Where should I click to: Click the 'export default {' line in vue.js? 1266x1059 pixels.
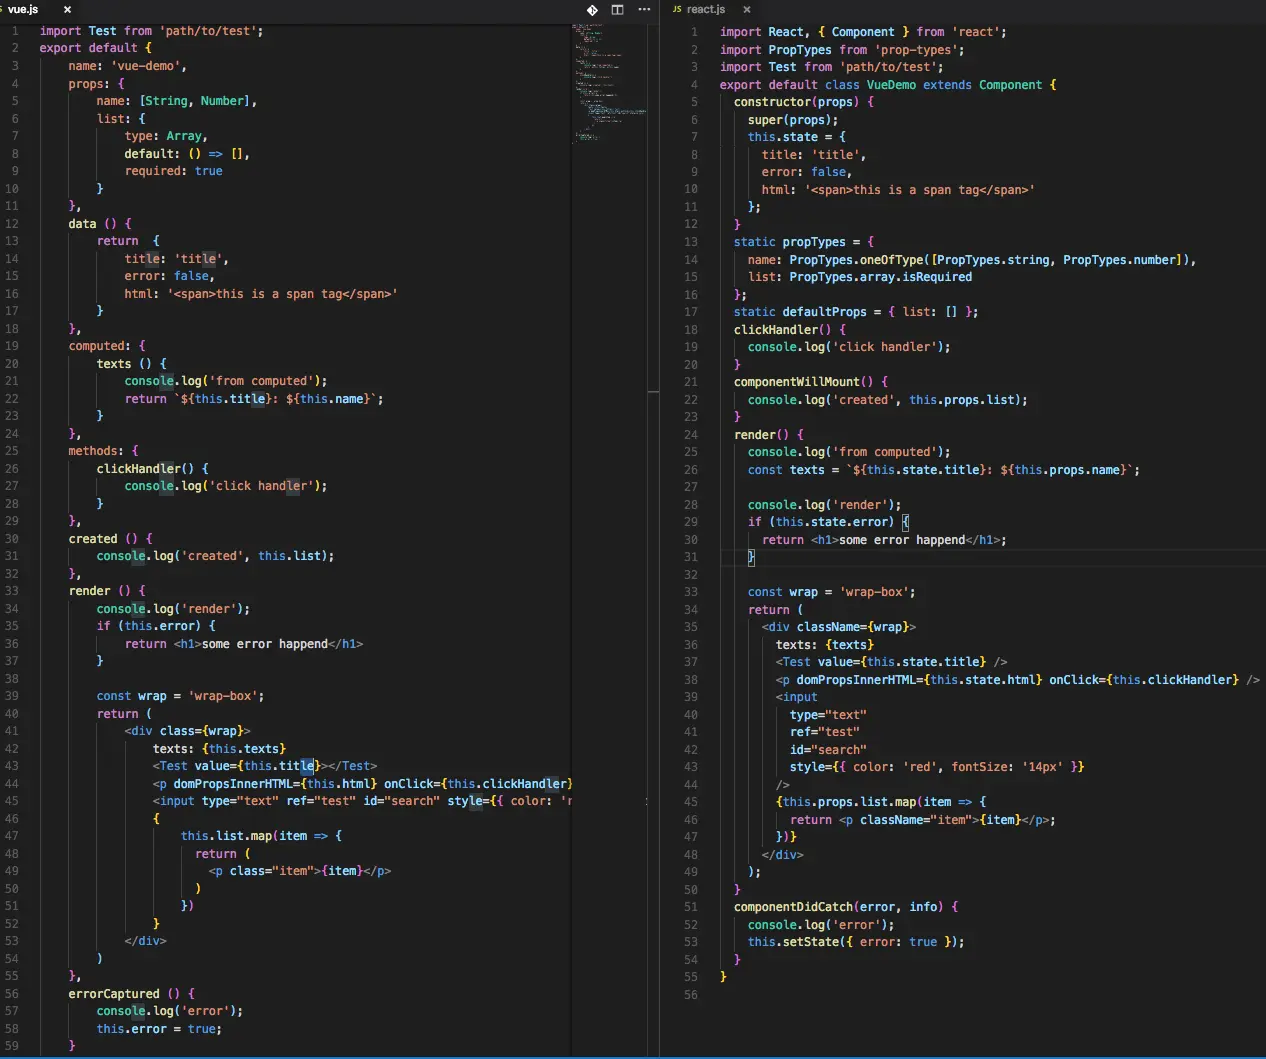(96, 48)
